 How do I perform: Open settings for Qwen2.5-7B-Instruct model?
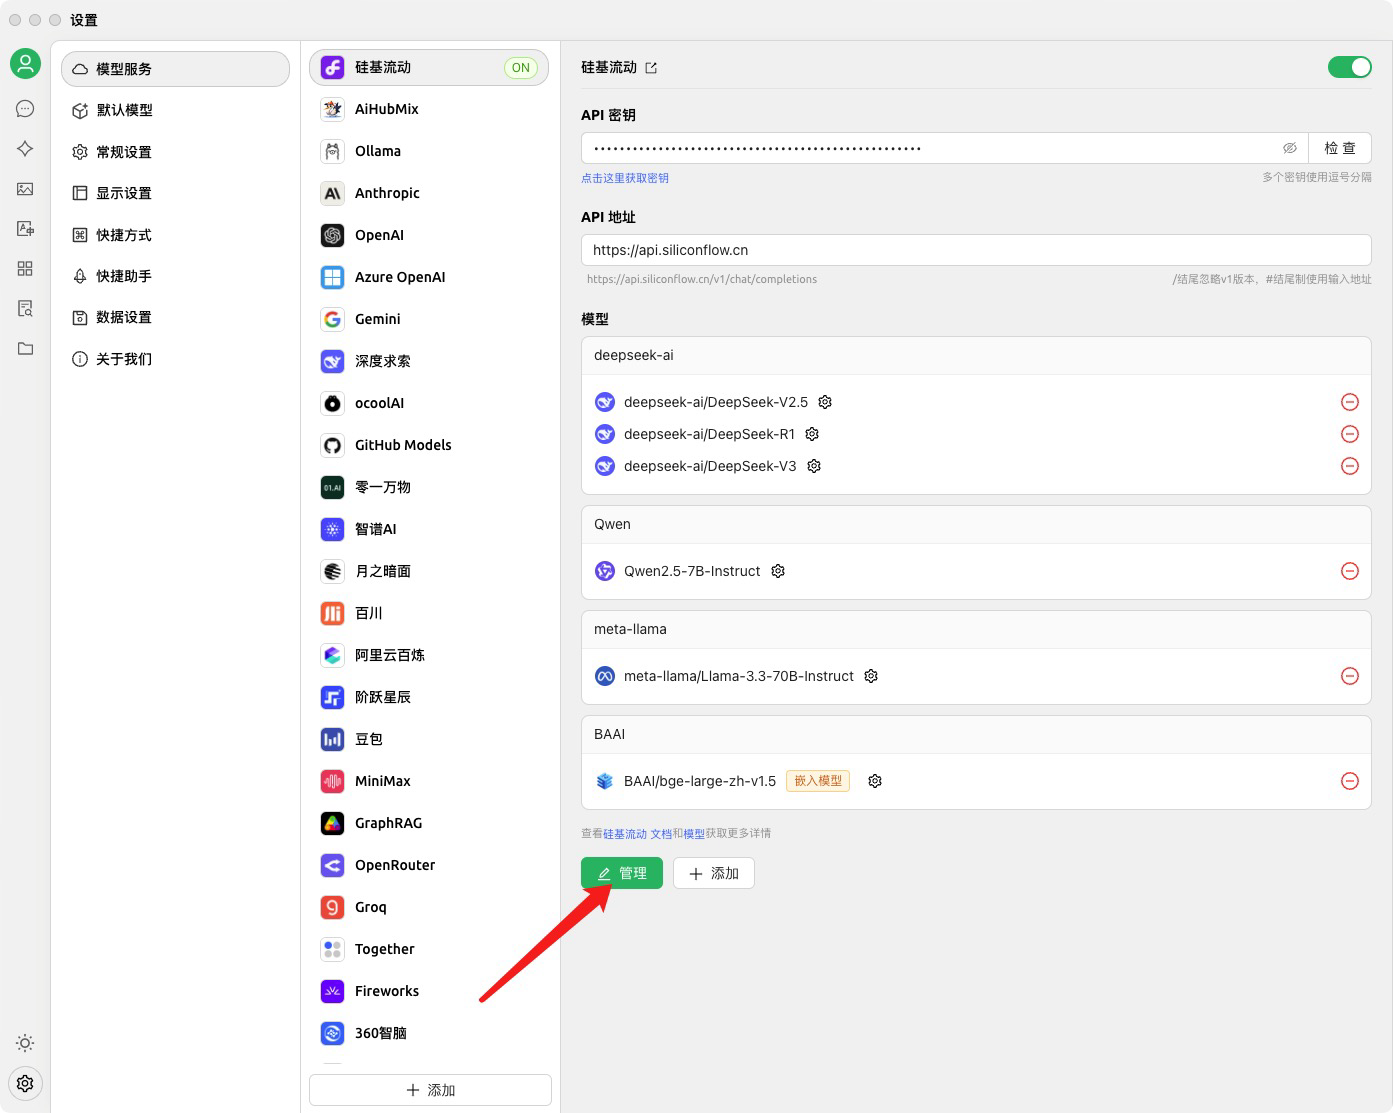pyautogui.click(x=778, y=571)
